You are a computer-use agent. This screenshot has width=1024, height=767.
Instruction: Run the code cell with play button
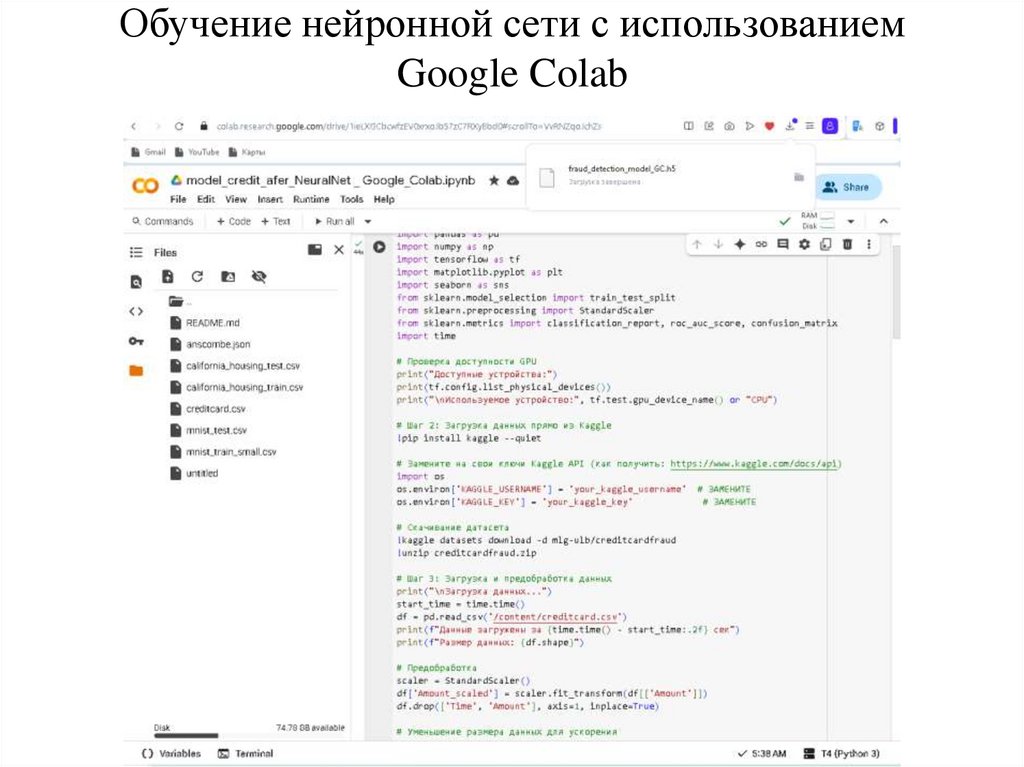click(379, 247)
